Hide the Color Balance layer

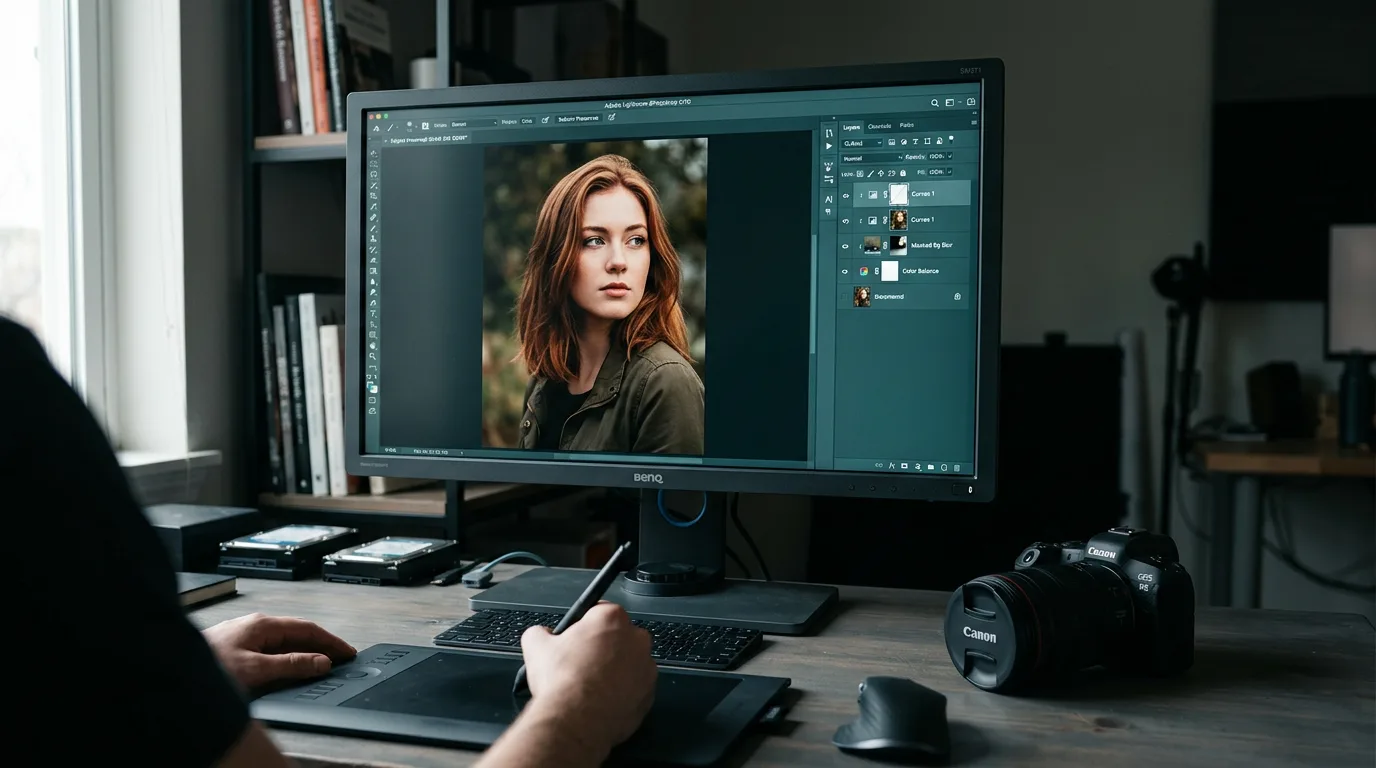coord(845,271)
